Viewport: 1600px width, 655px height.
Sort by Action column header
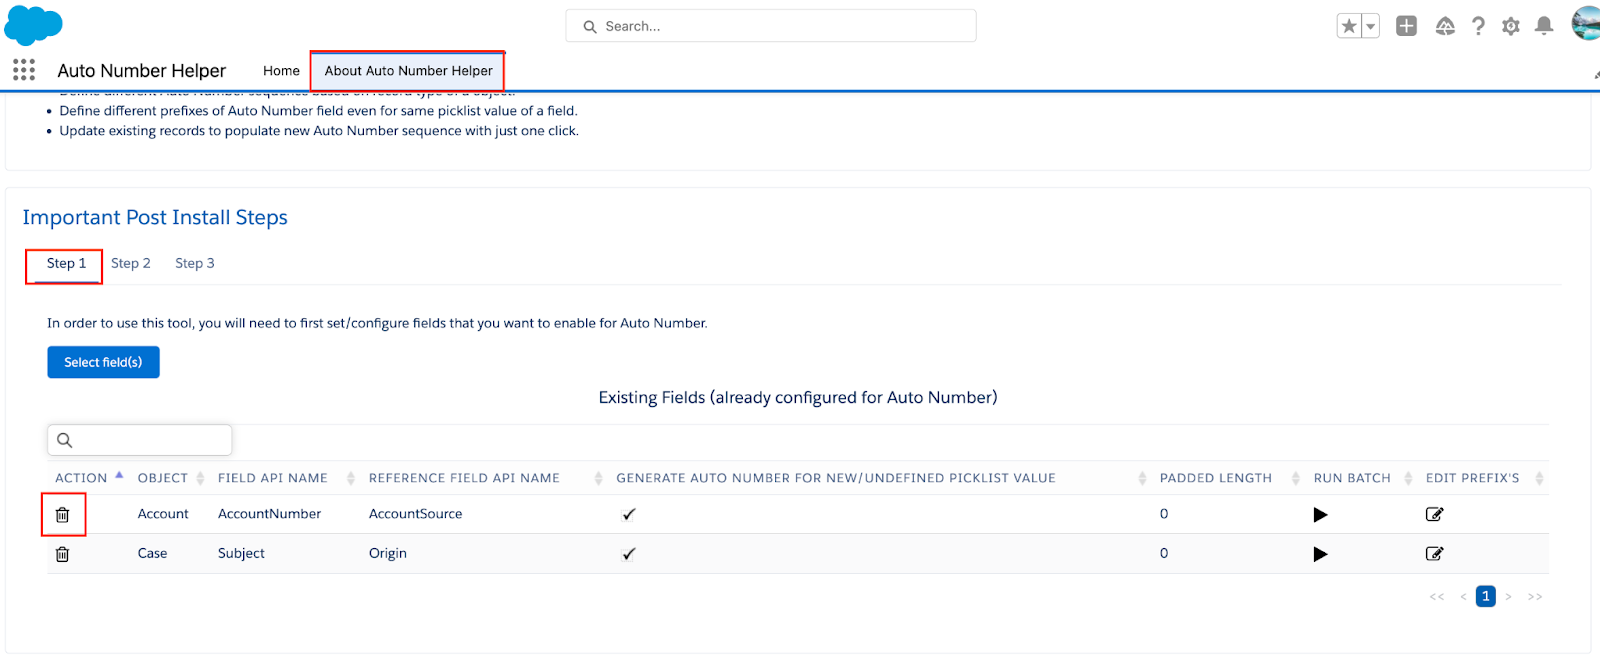point(89,478)
